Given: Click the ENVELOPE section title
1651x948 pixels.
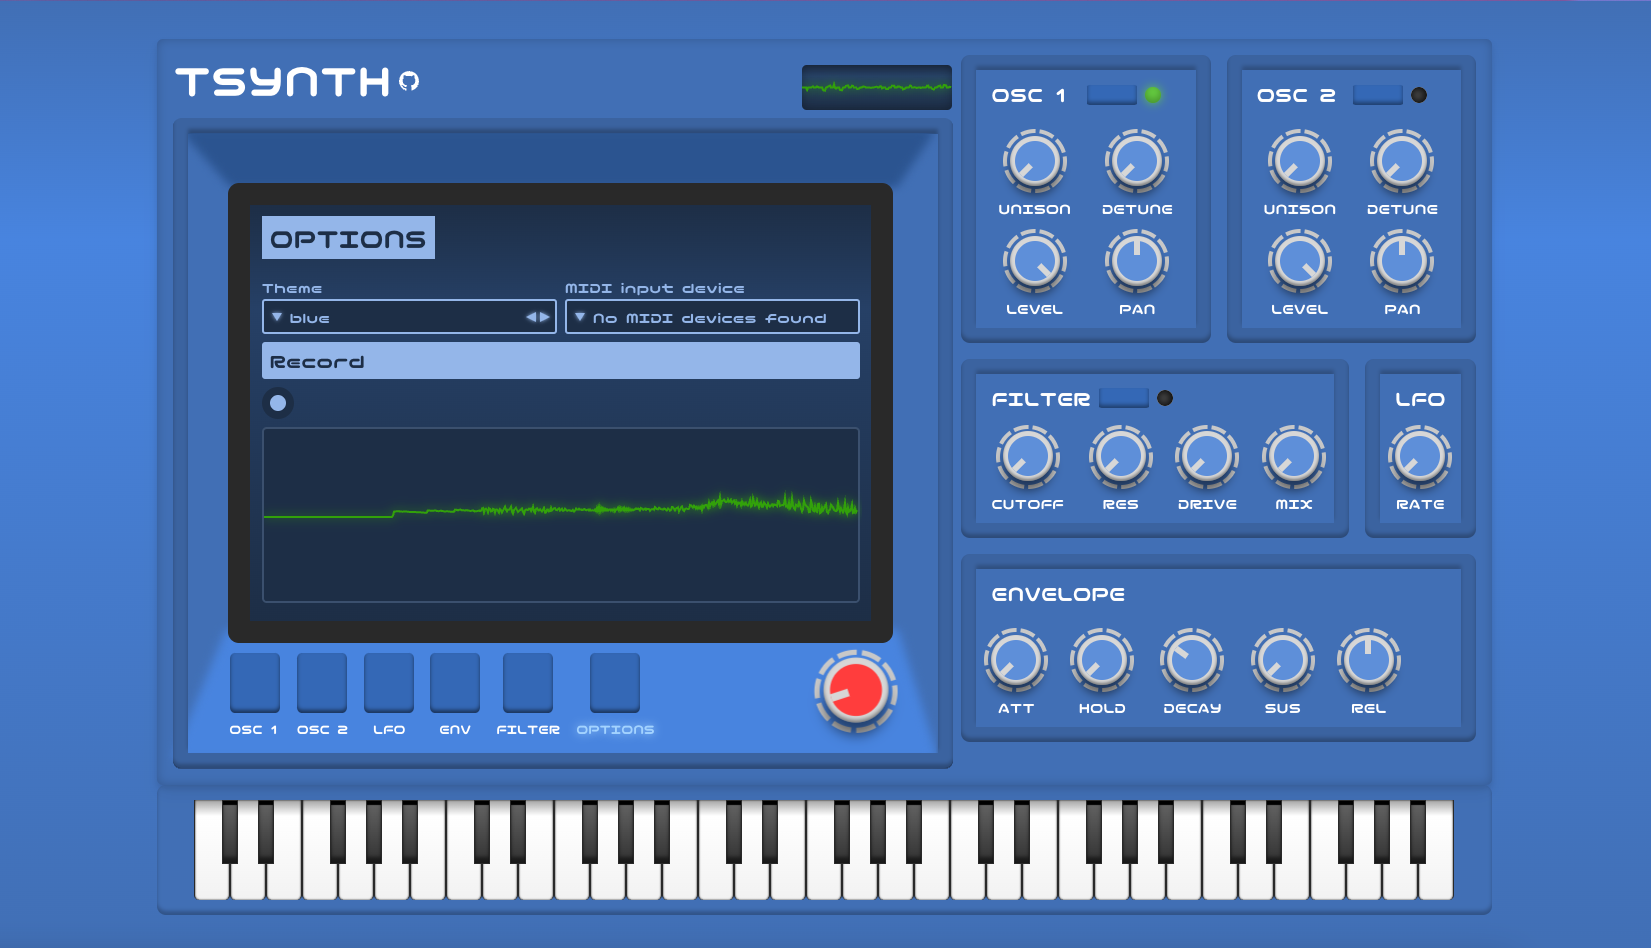Looking at the screenshot, I should 1058,594.
